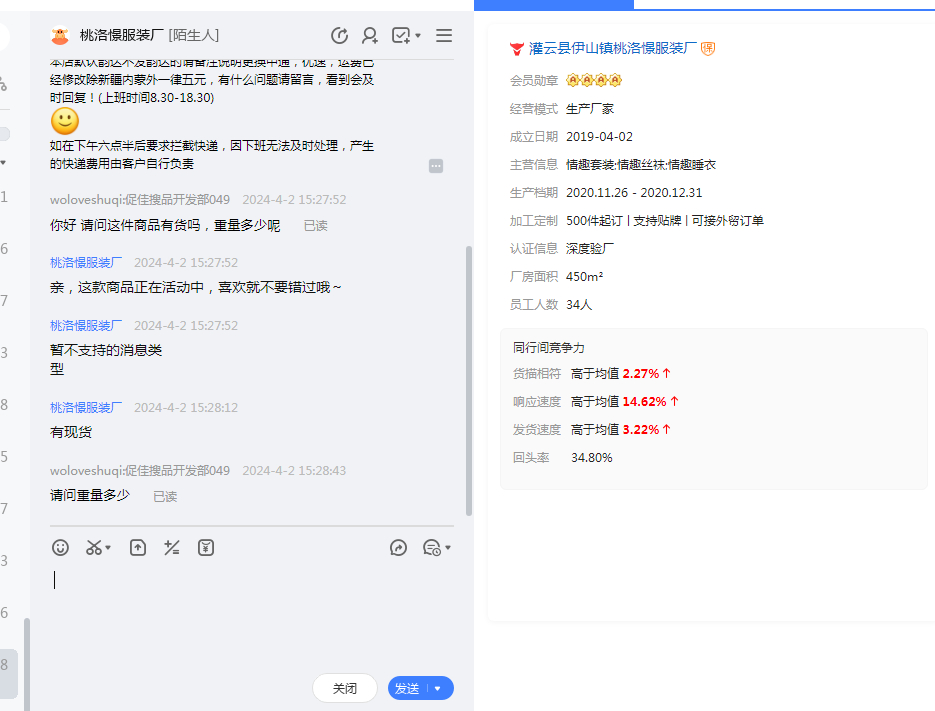The height and width of the screenshot is (711, 935).
Task: Click the add-task checkbox icon in header
Action: point(401,36)
